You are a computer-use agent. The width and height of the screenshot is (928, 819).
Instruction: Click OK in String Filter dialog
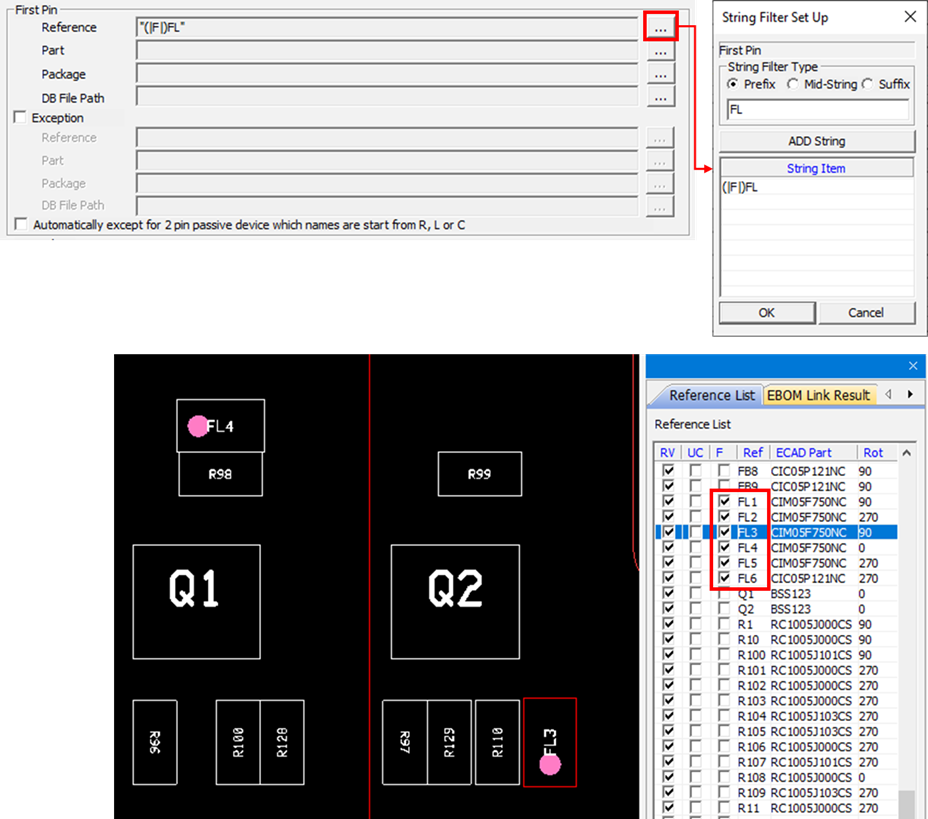766,313
